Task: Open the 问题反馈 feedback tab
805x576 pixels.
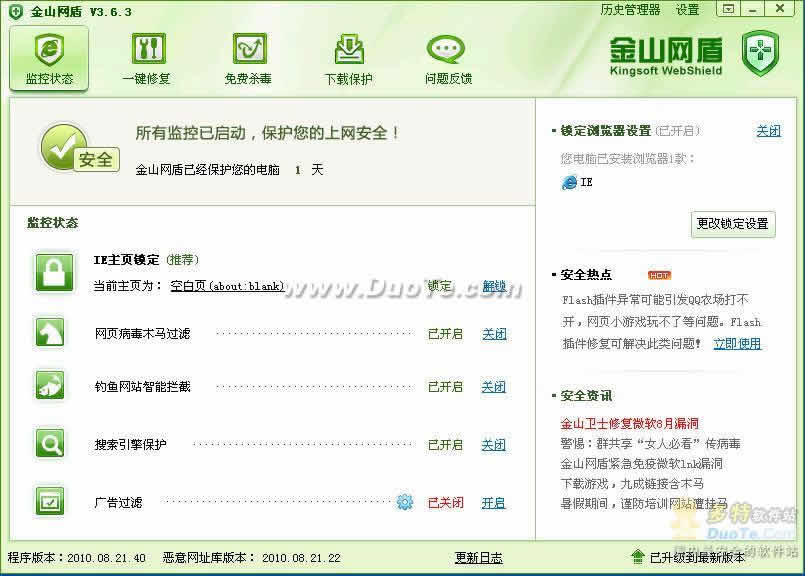Action: point(448,59)
